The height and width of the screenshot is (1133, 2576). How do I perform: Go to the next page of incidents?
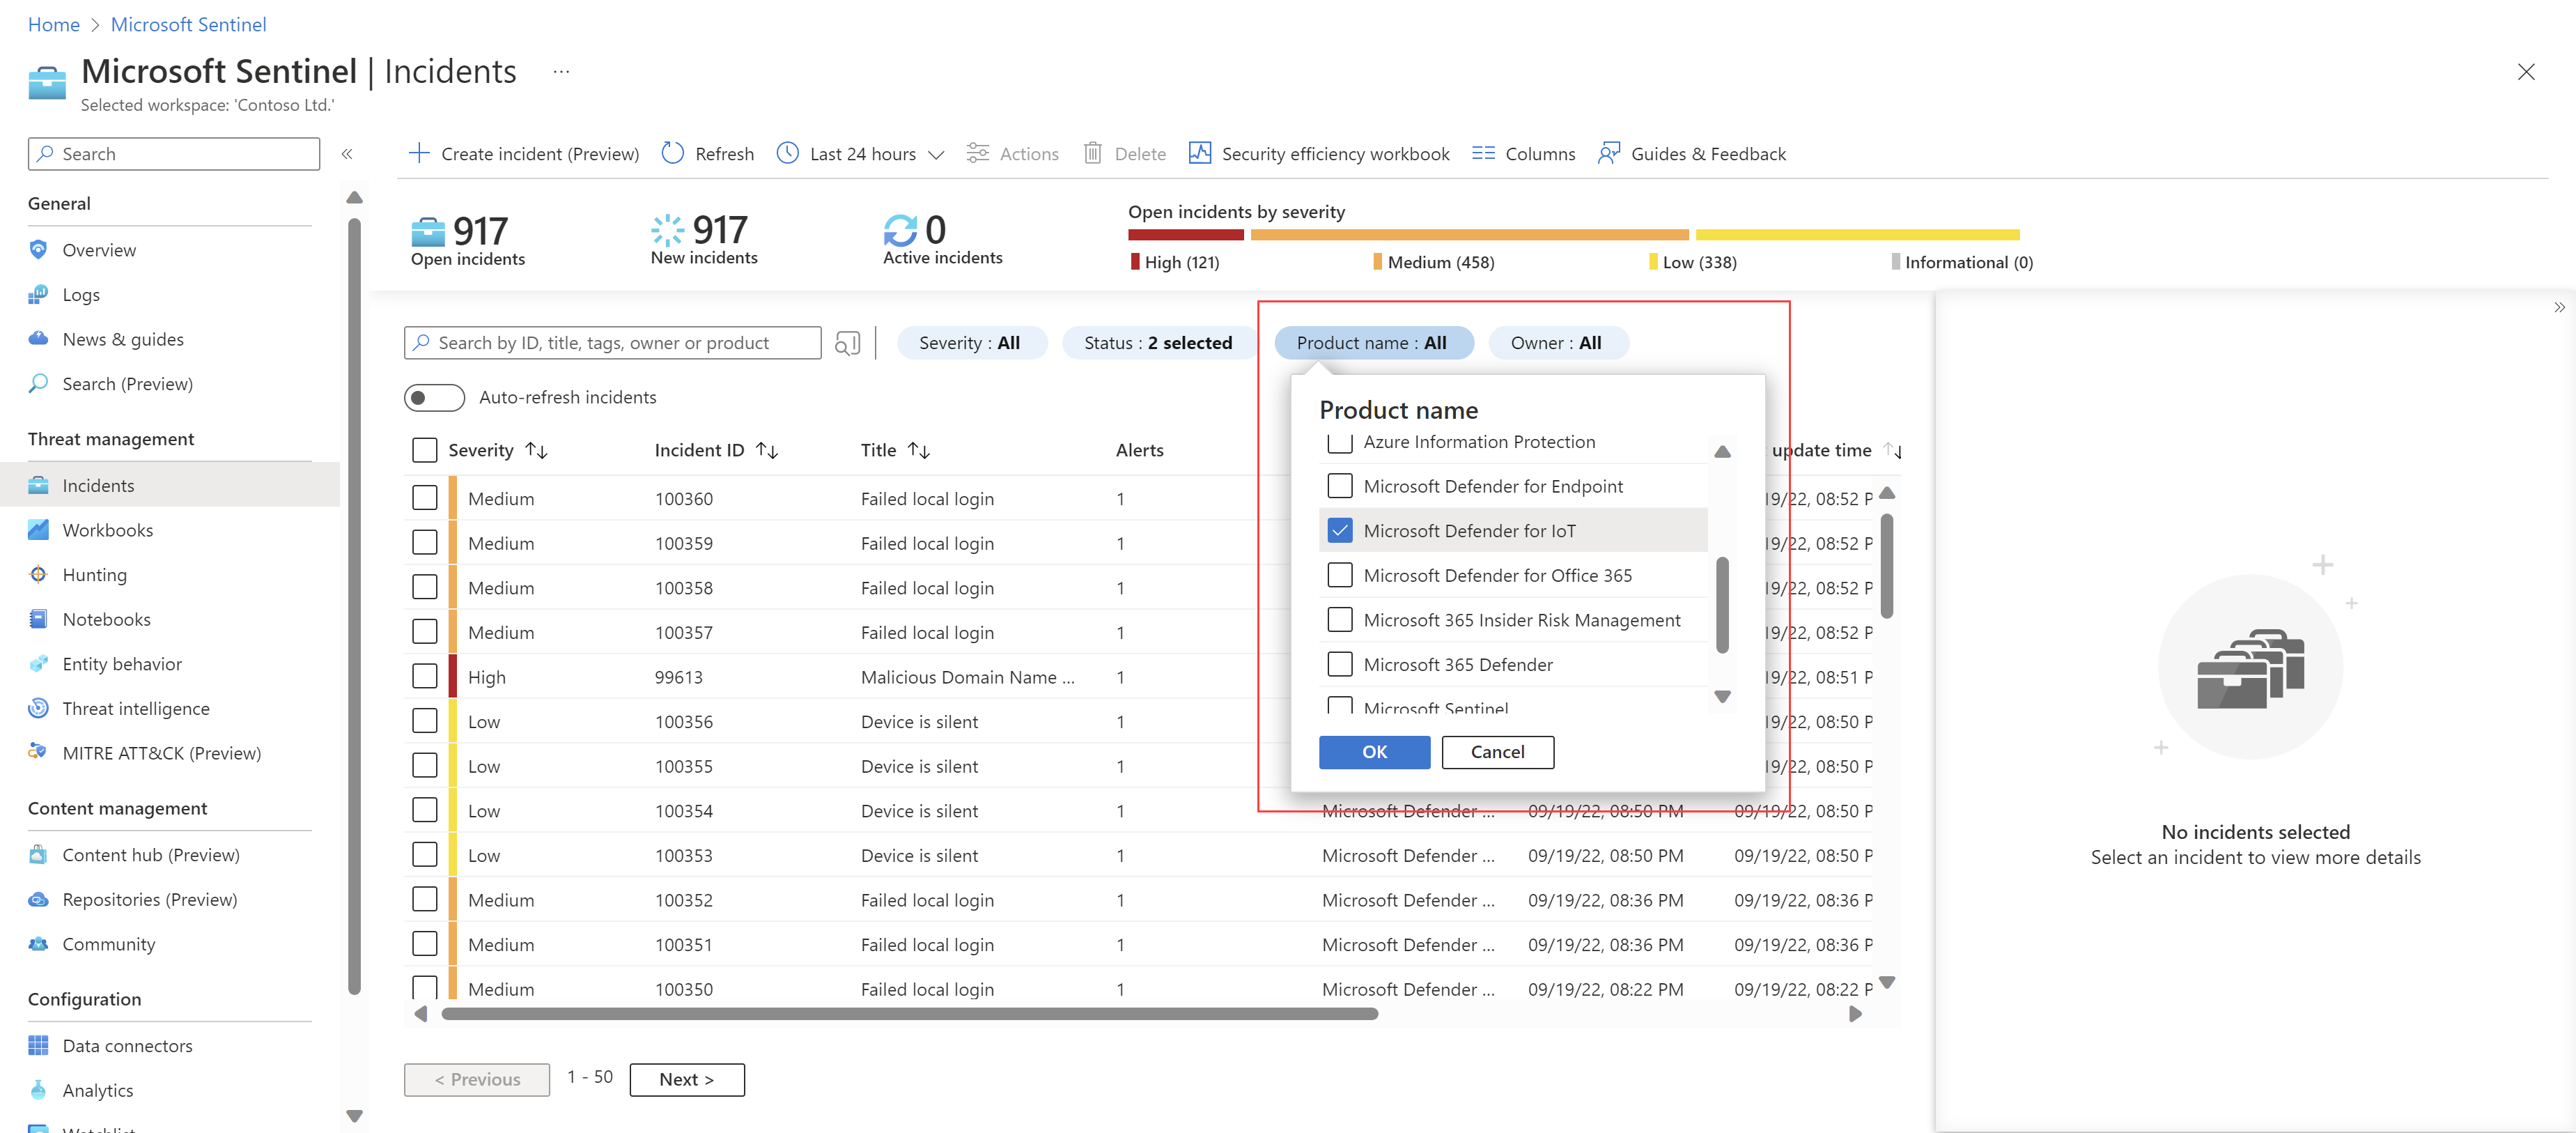pos(686,1079)
